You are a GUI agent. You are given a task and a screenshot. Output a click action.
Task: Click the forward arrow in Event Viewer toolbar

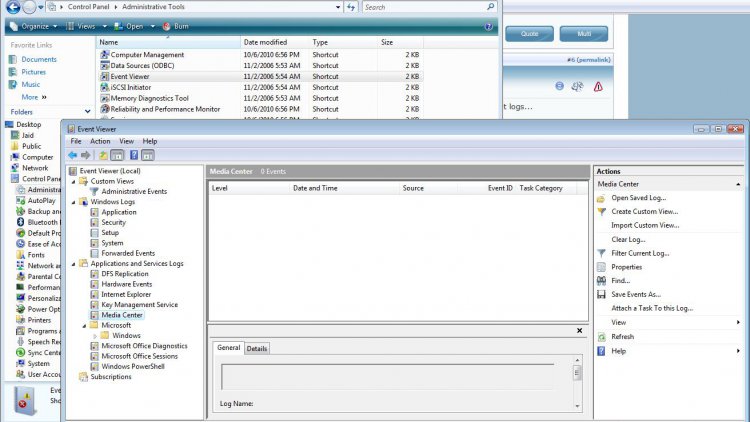pos(86,155)
